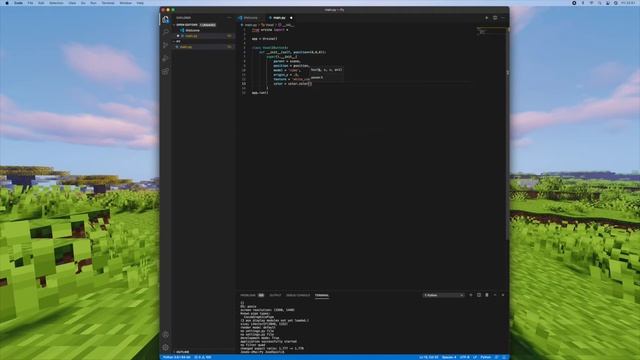Image resolution: width=640 pixels, height=360 pixels.
Task: Open File menu in macOS menu bar
Action: tap(30, 3)
